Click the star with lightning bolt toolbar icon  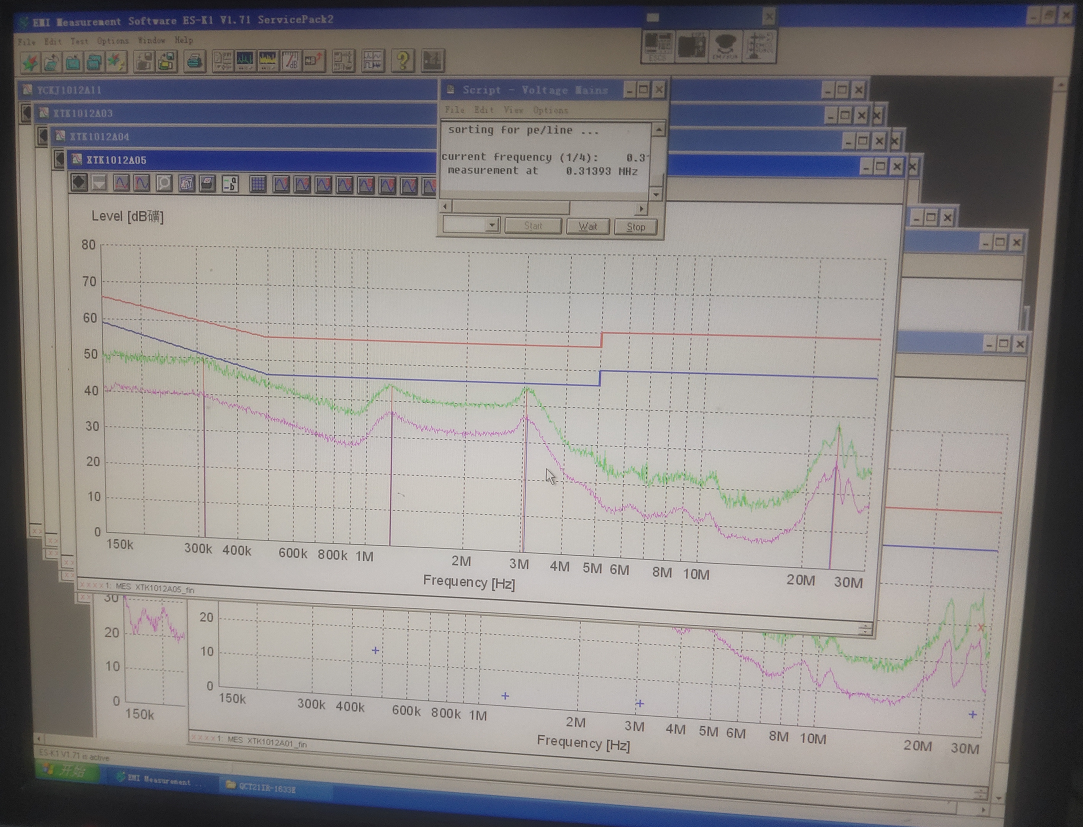coord(116,62)
